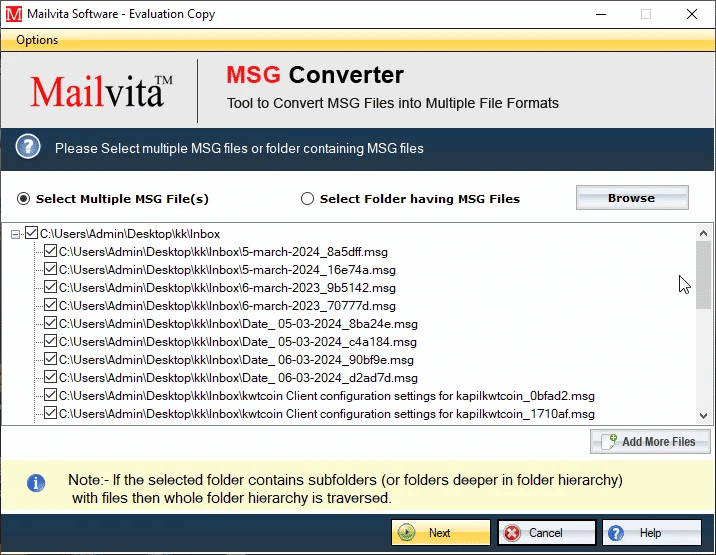This screenshot has height=555, width=716.
Task: Click the blue info icon beside the Note
Action: pyautogui.click(x=36, y=483)
